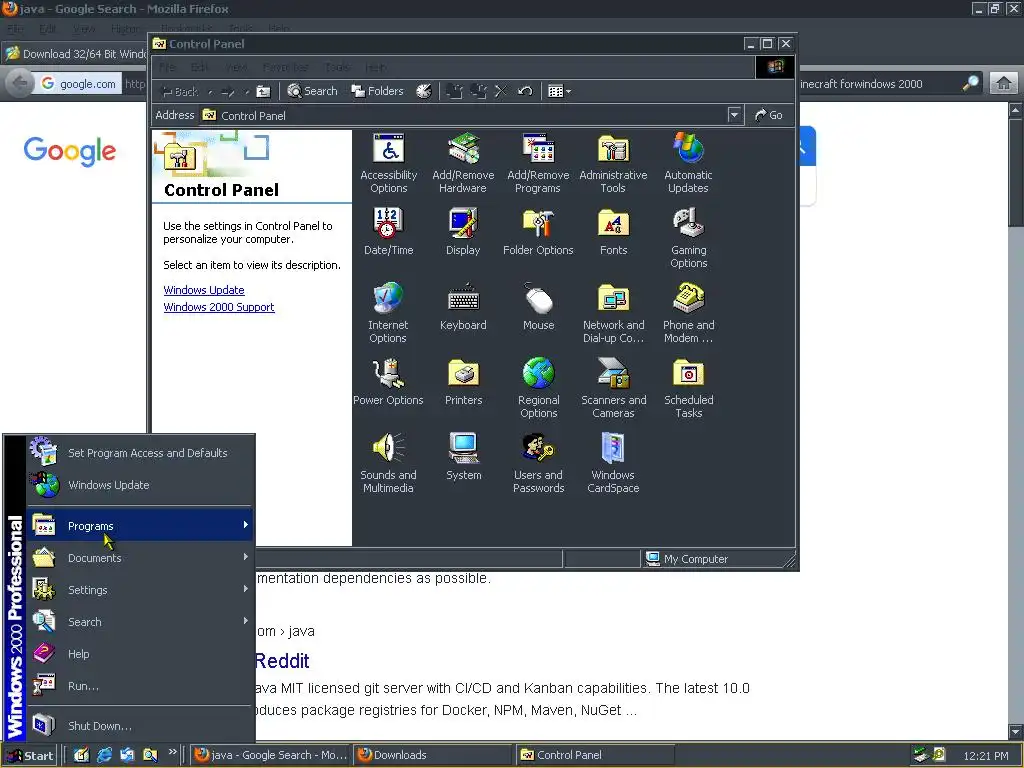Expand the Search submenu in Start menu
1024x768 pixels.
(x=140, y=622)
